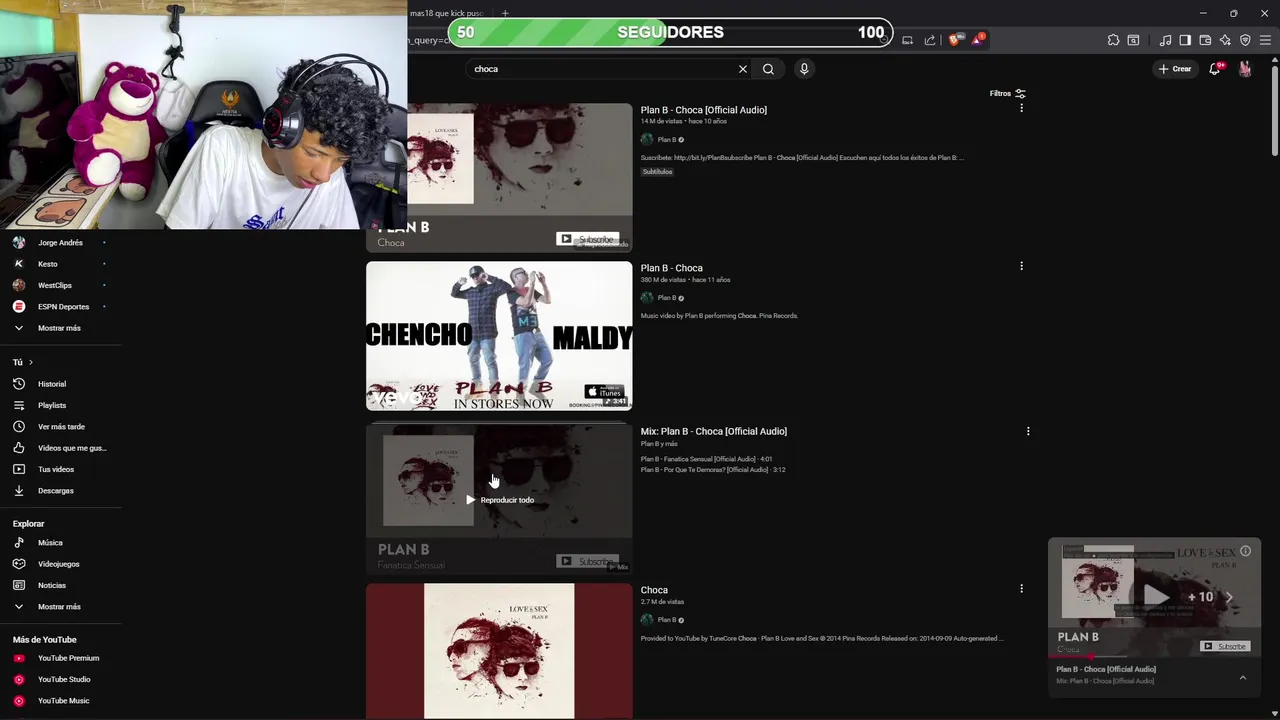The height and width of the screenshot is (720, 1280).
Task: Open Plan B channel under first result
Action: click(x=666, y=140)
